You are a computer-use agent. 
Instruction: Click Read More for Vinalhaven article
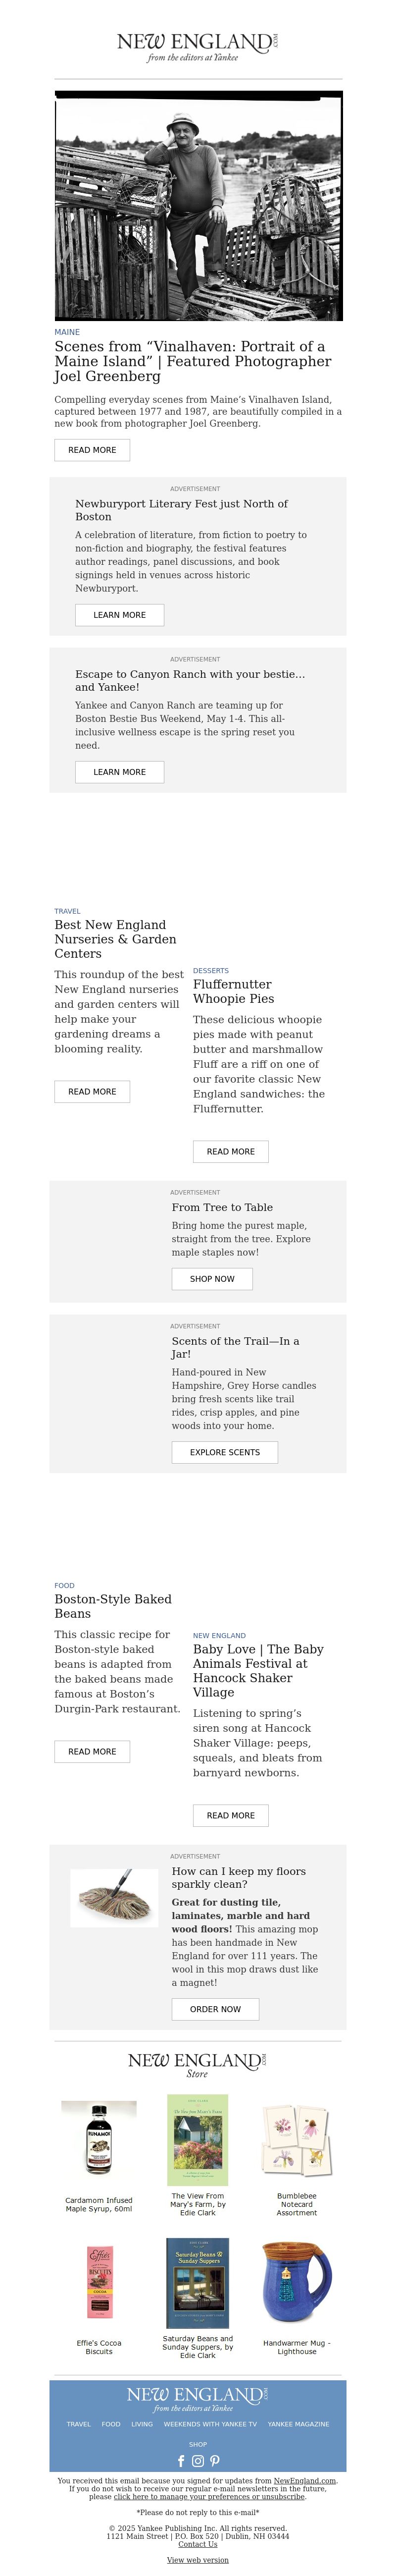(92, 450)
